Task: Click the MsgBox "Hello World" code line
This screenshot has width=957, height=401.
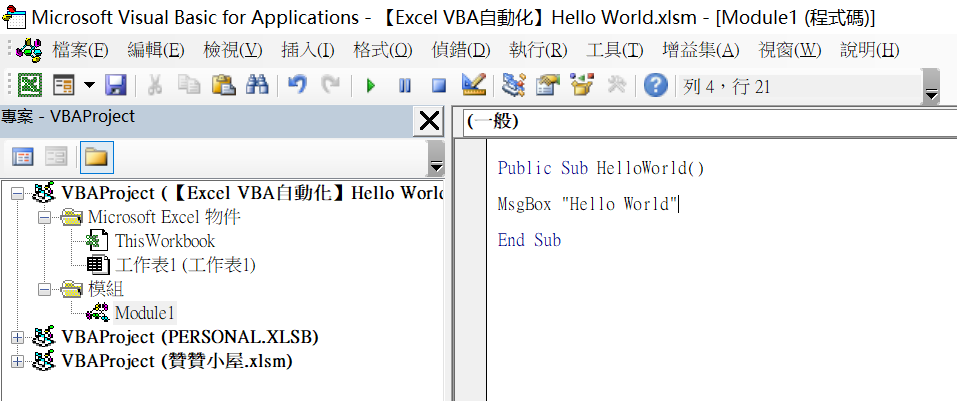Action: point(588,204)
